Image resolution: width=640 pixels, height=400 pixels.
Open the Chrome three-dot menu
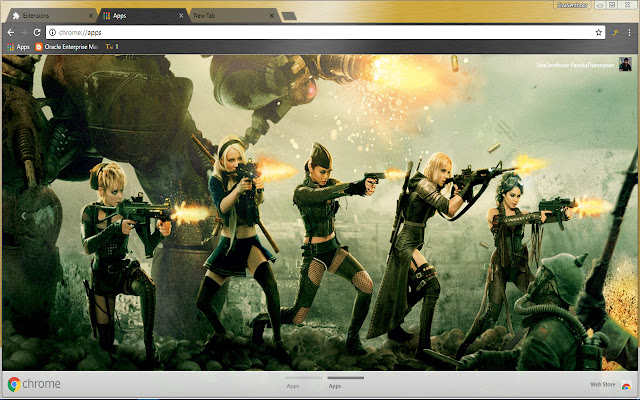tap(629, 32)
